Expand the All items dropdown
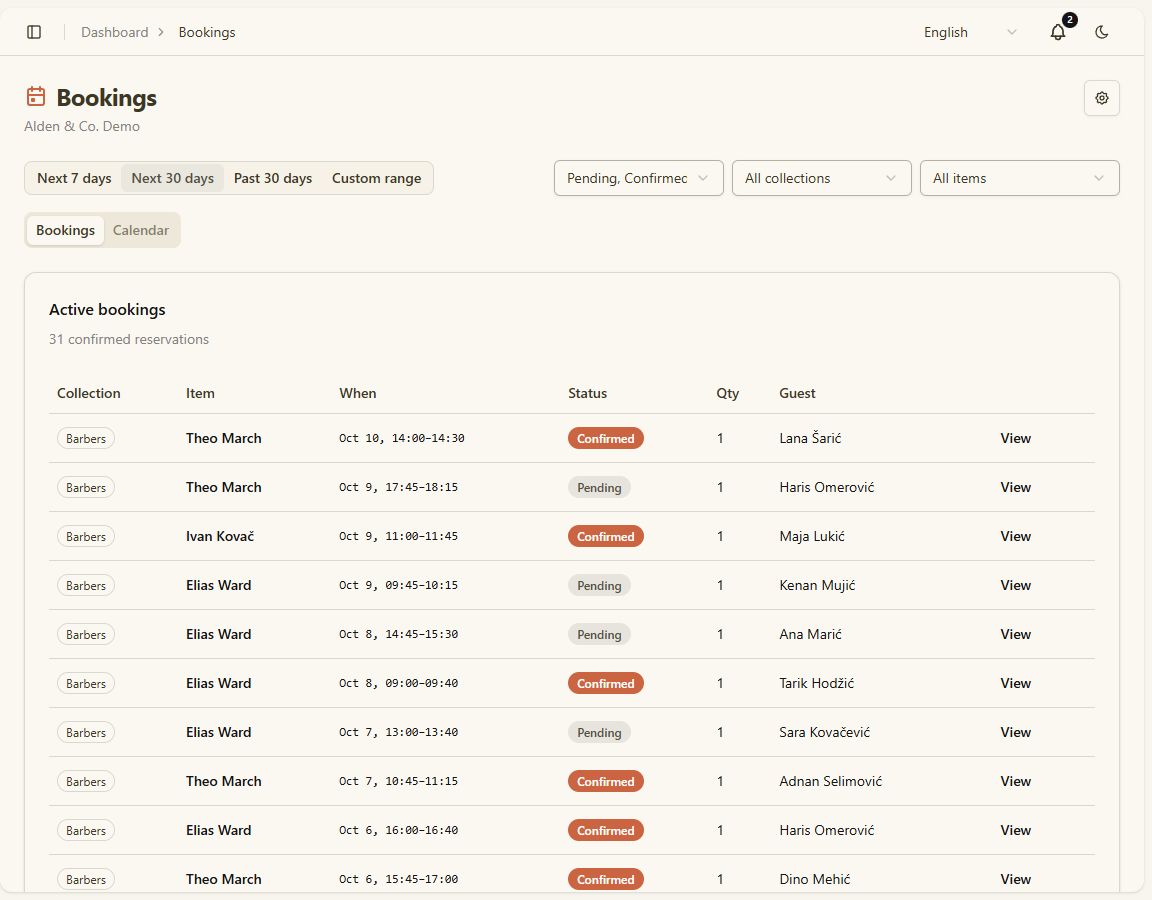Image resolution: width=1152 pixels, height=900 pixels. point(1020,178)
